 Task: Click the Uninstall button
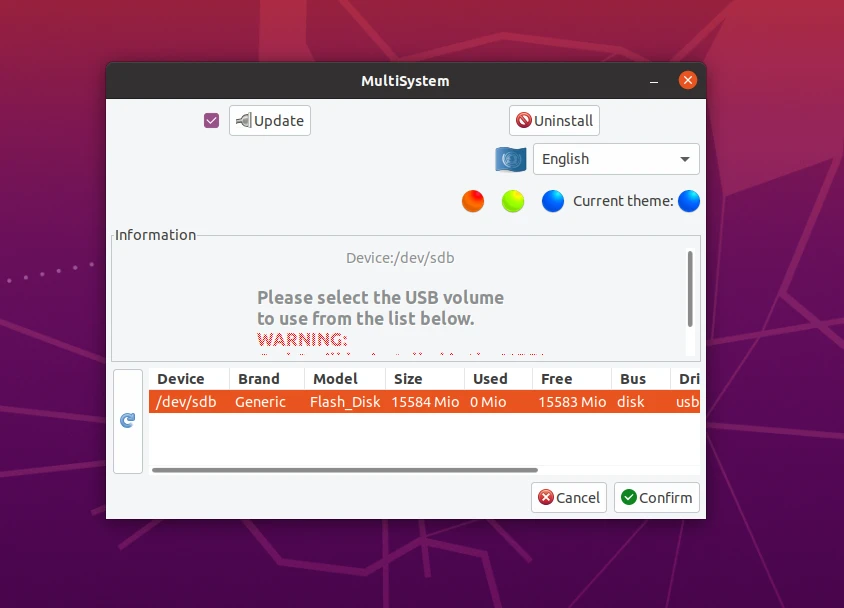point(554,121)
